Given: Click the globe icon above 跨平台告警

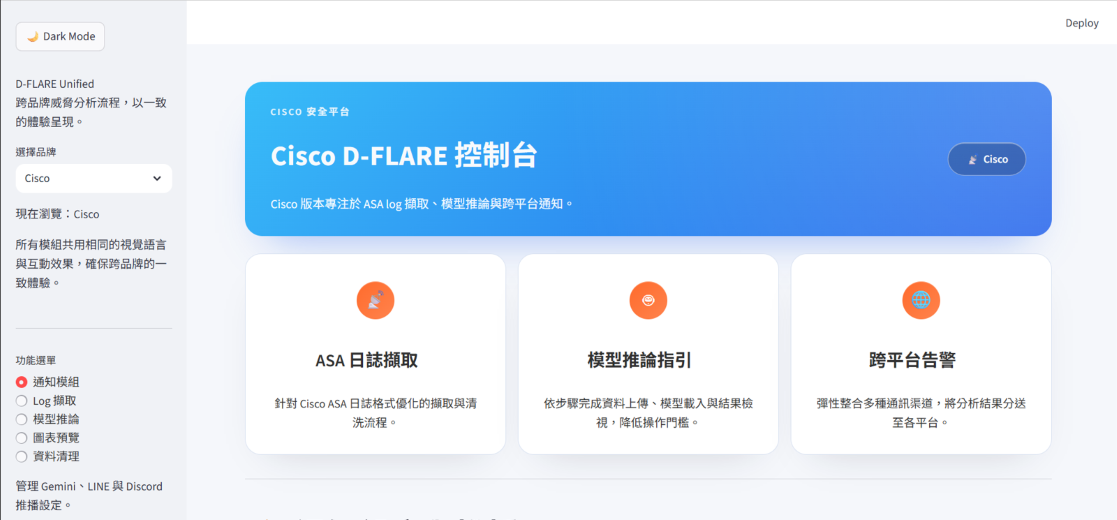Looking at the screenshot, I should (921, 300).
